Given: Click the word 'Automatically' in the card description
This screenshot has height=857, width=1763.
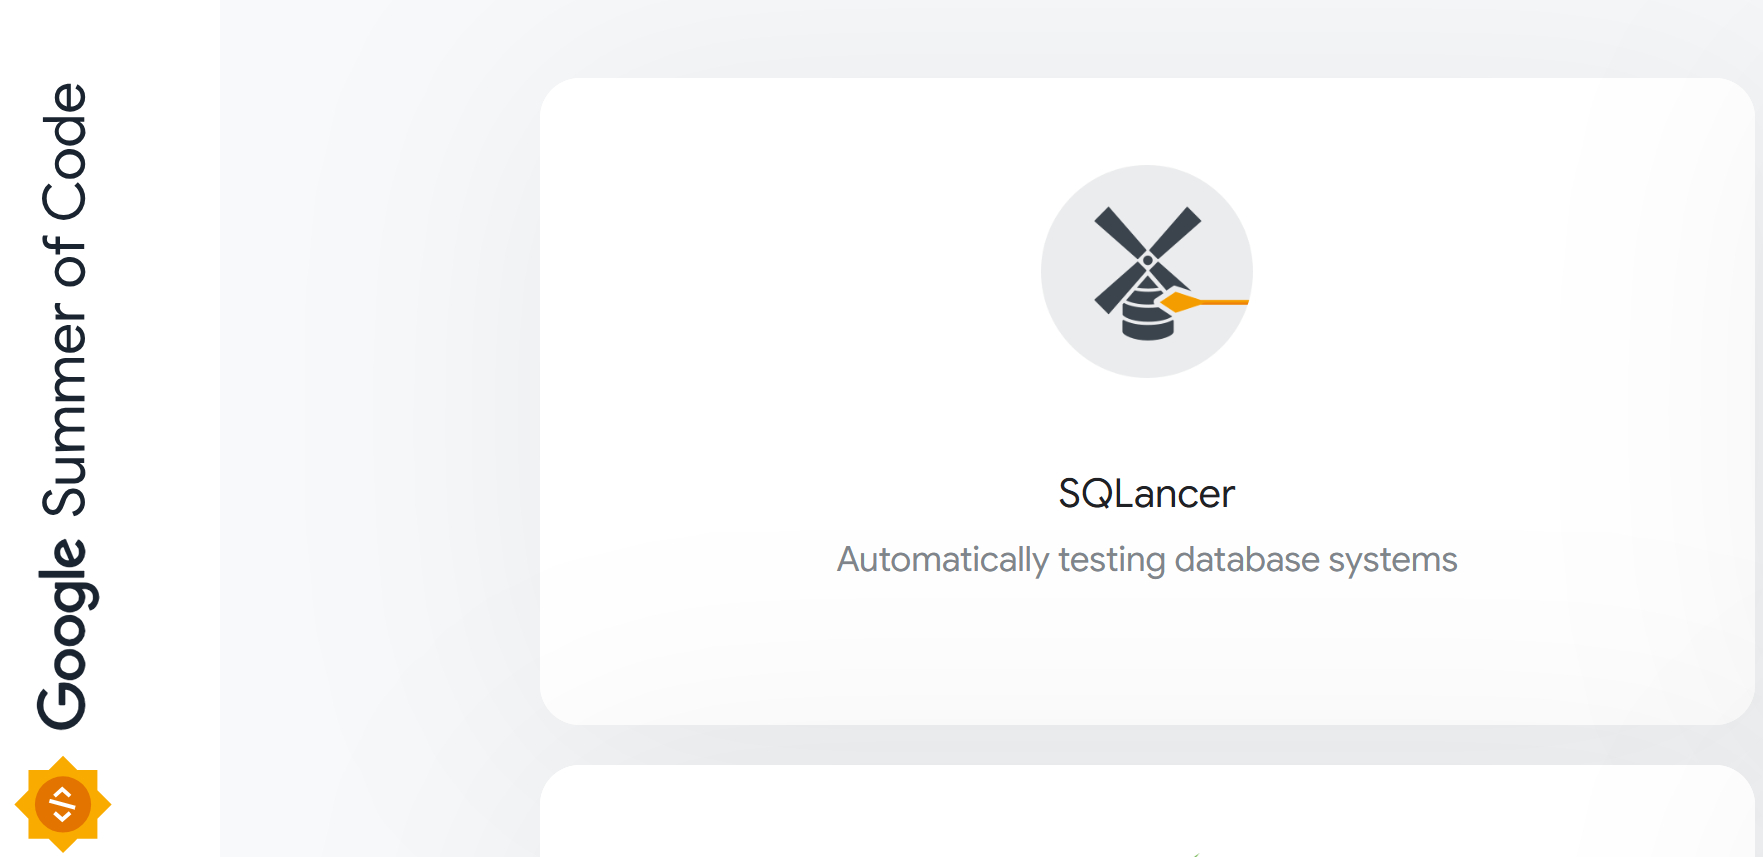Looking at the screenshot, I should point(942,560).
